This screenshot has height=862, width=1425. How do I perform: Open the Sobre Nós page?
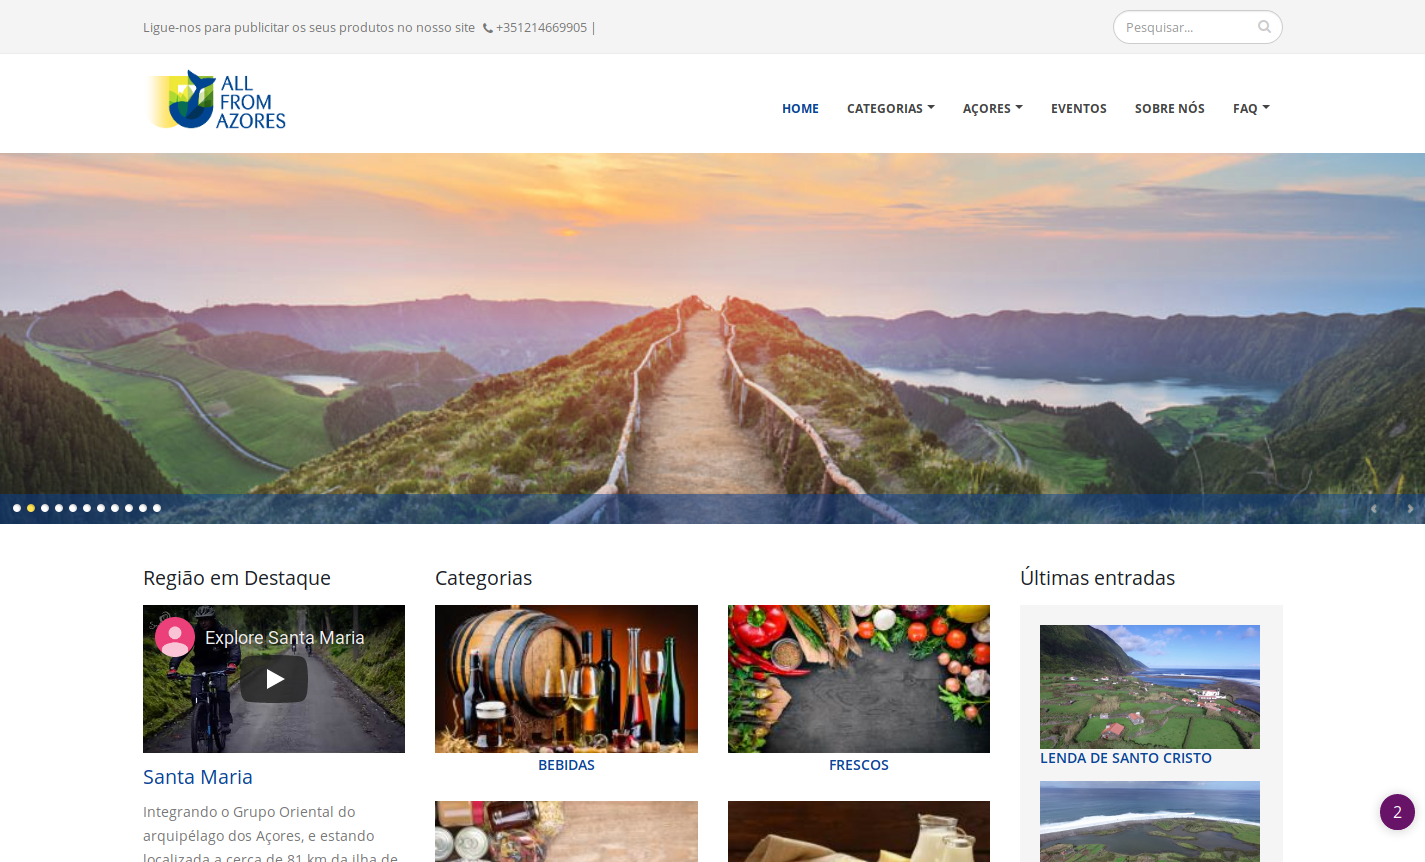(x=1169, y=108)
